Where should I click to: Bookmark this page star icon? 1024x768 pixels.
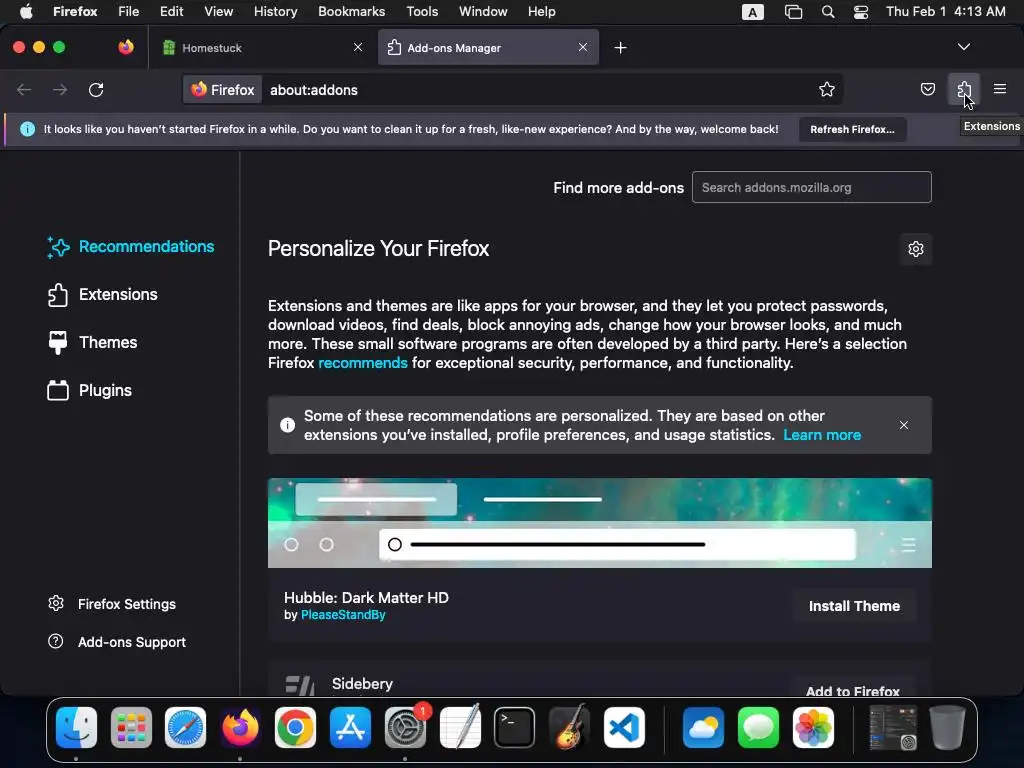click(x=827, y=89)
